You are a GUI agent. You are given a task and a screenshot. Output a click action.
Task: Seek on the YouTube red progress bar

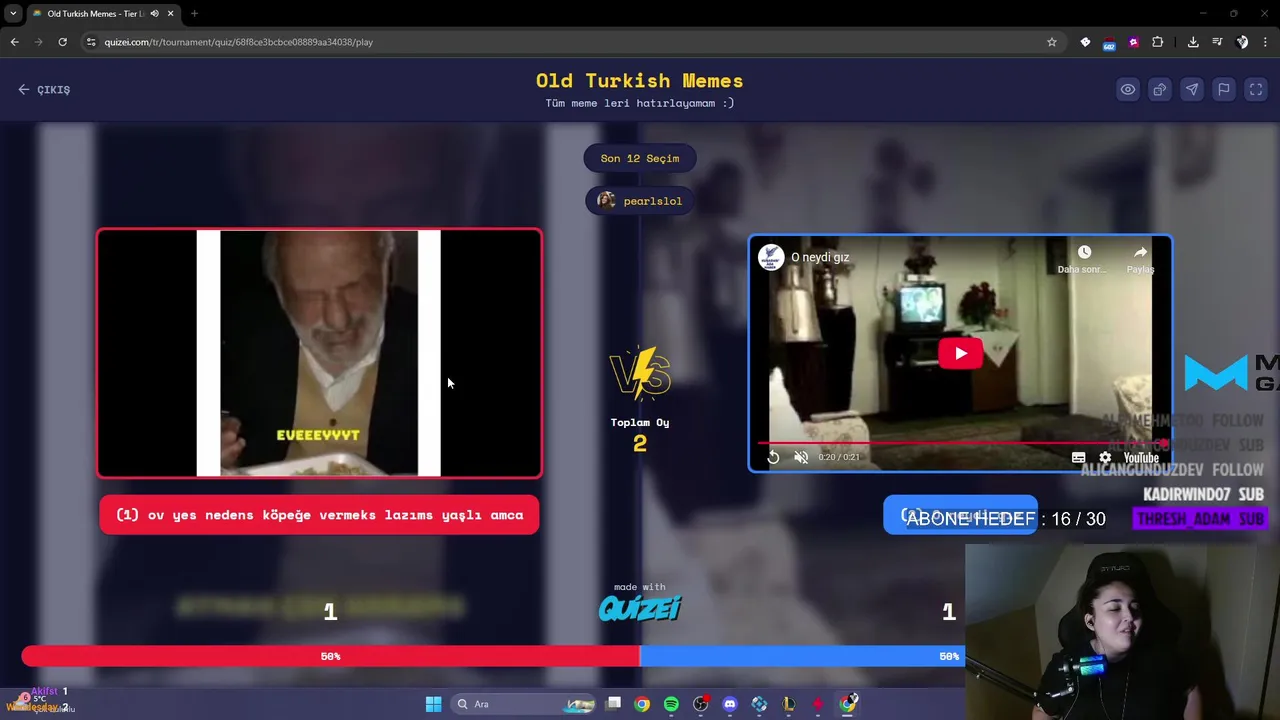(960, 442)
